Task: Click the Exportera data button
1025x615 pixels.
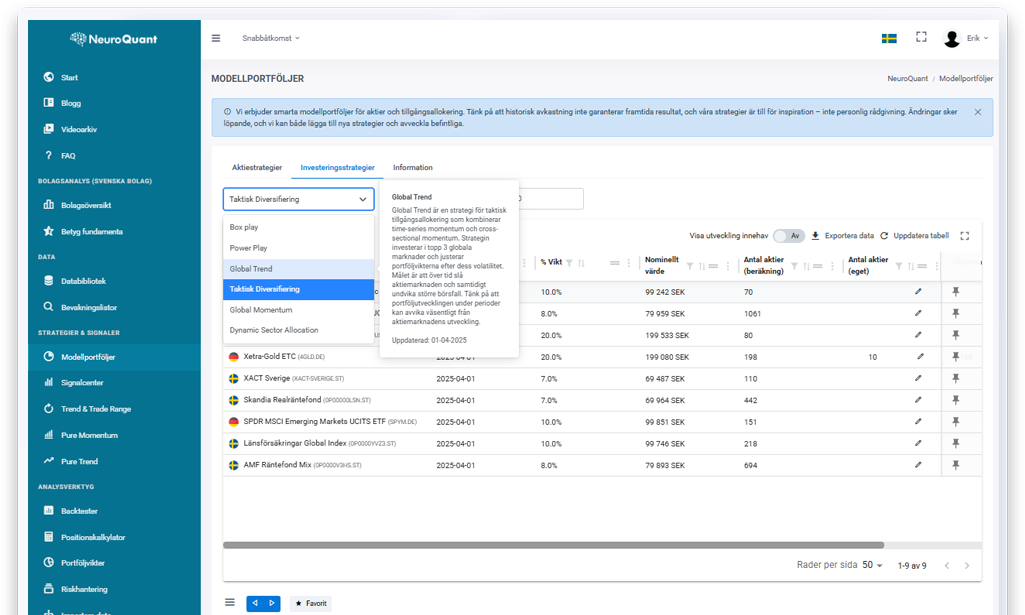Action: pos(842,236)
